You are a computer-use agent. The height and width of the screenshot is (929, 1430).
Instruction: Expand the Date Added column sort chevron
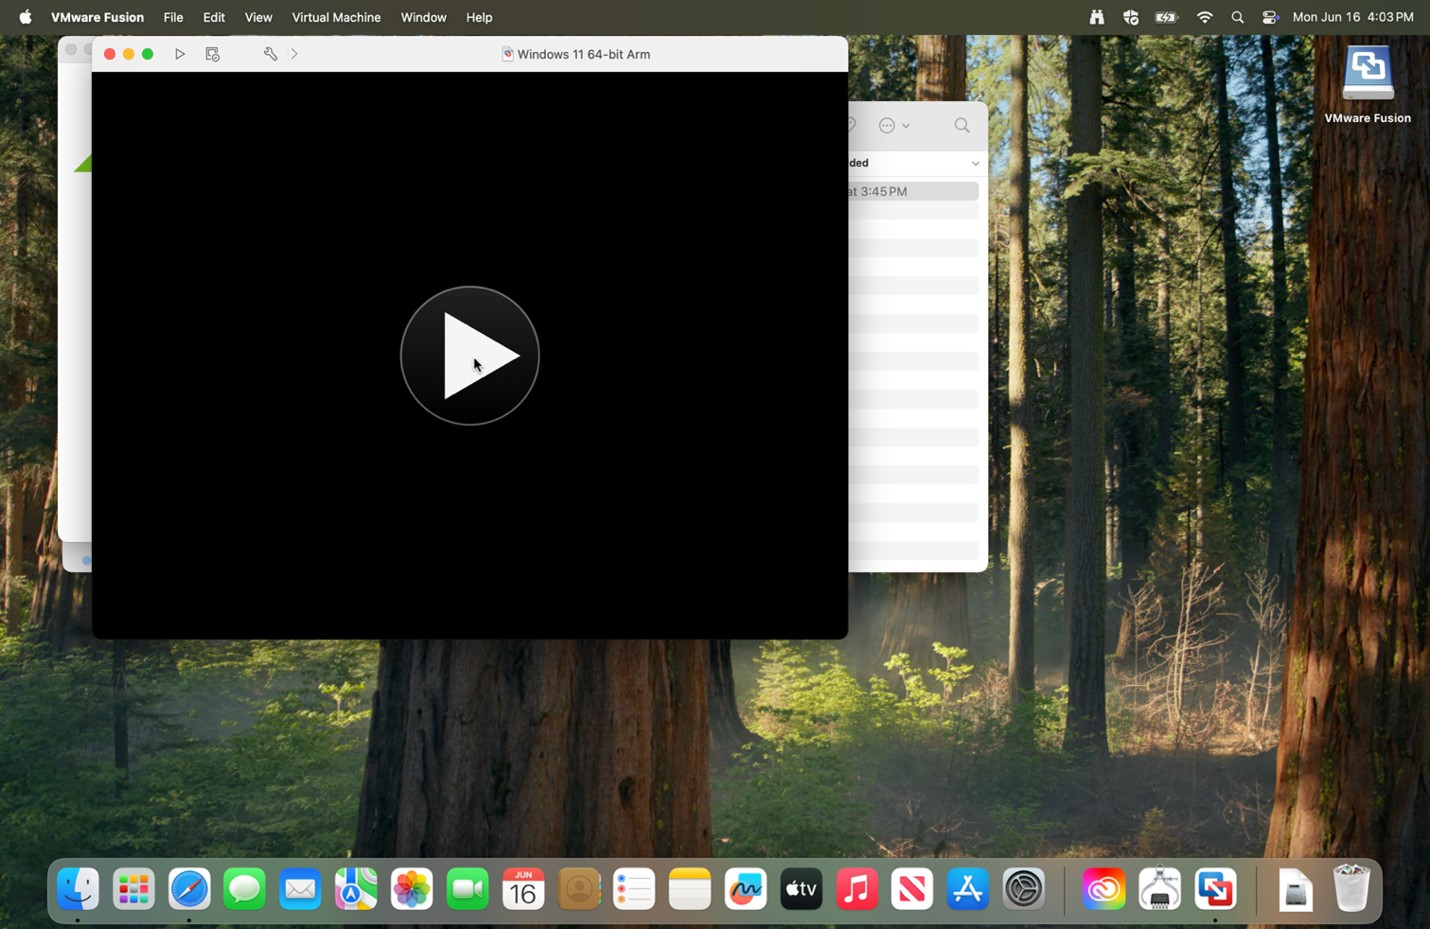pos(975,163)
